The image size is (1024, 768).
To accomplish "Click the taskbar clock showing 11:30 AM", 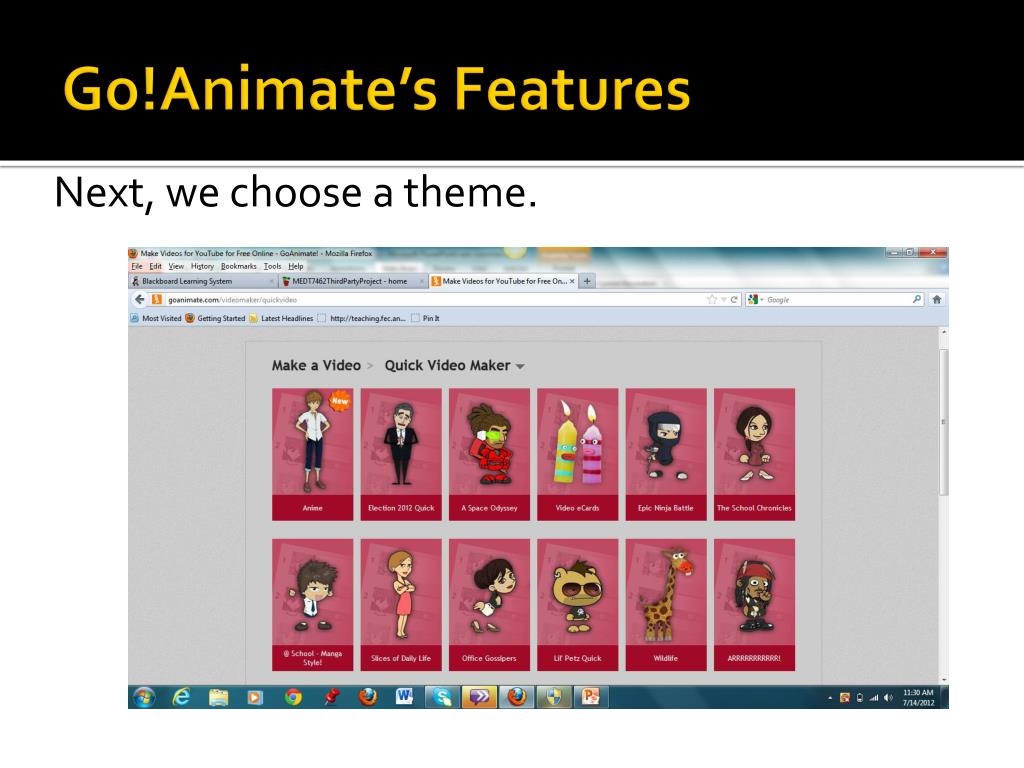I will pyautogui.click(x=918, y=697).
